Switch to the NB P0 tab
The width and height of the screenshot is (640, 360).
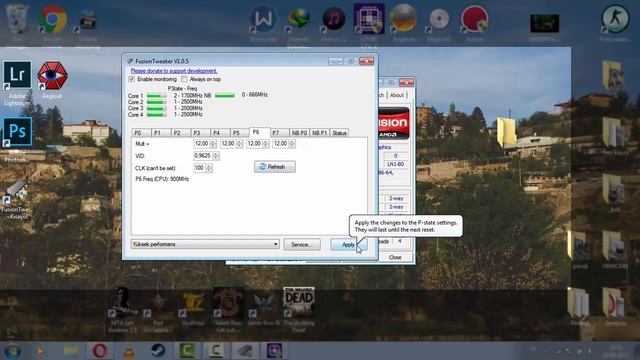point(299,133)
